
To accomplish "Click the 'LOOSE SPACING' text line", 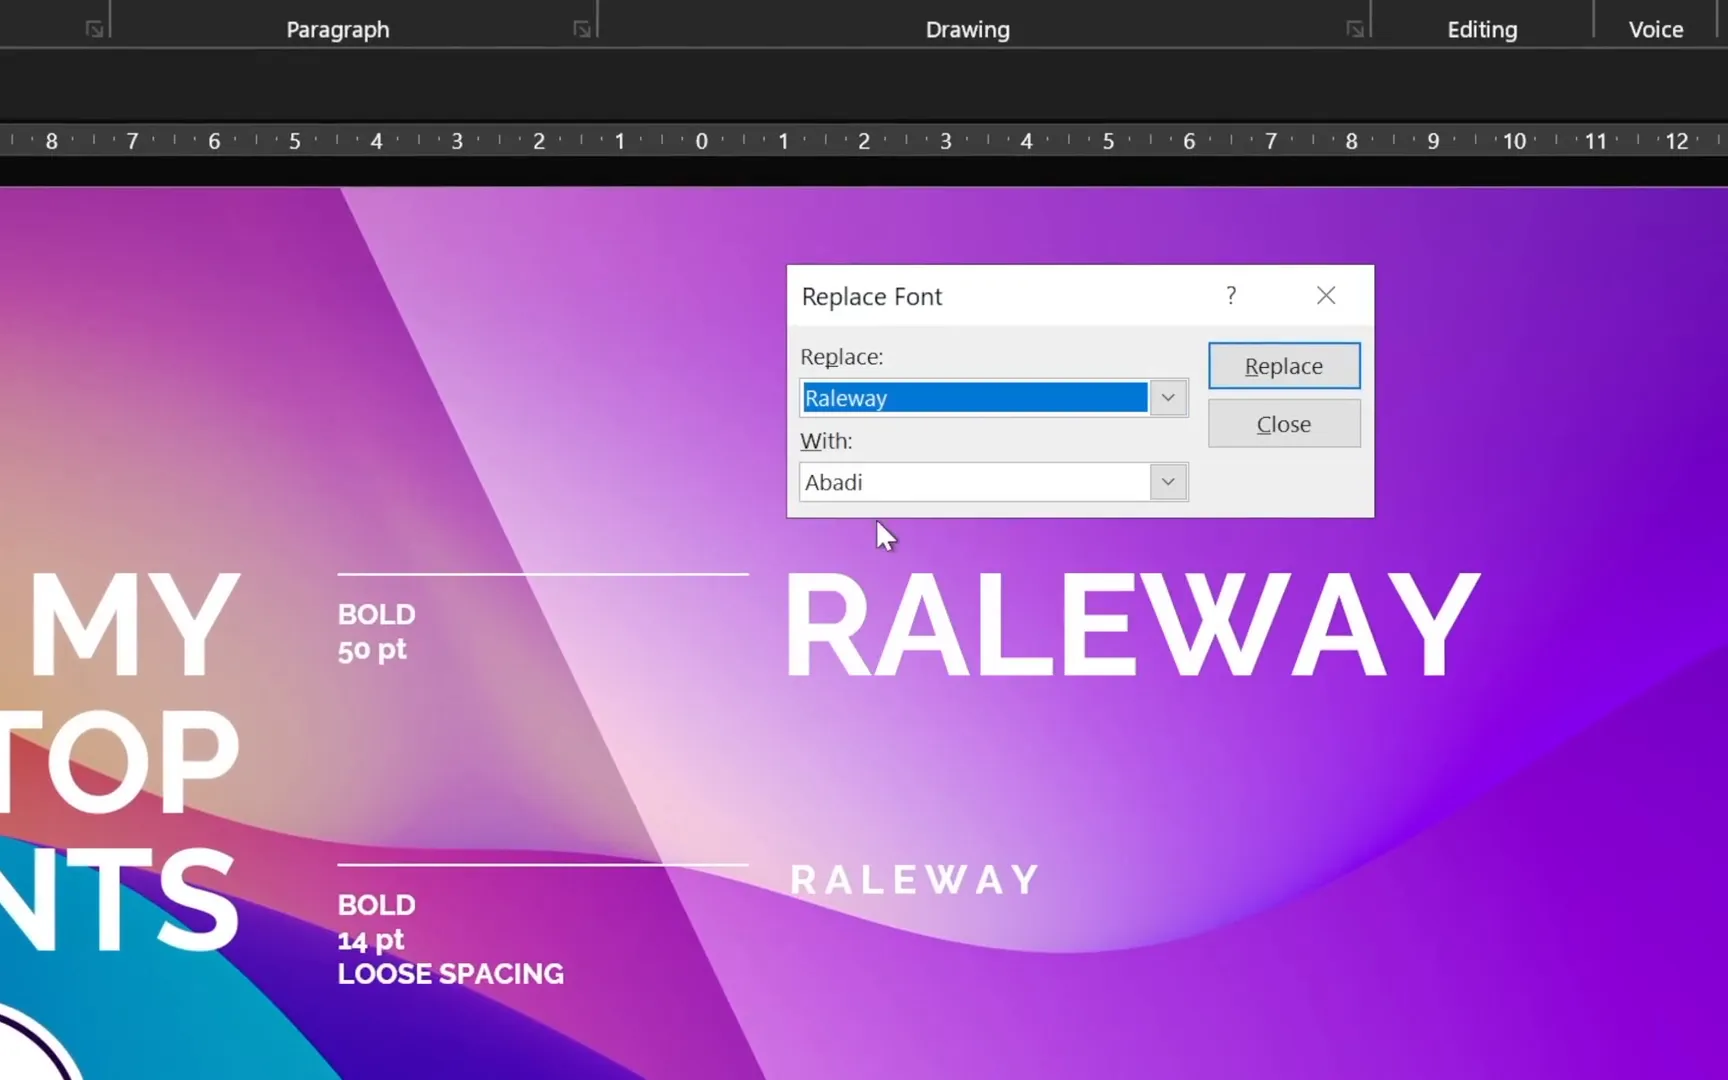I will click(x=451, y=974).
